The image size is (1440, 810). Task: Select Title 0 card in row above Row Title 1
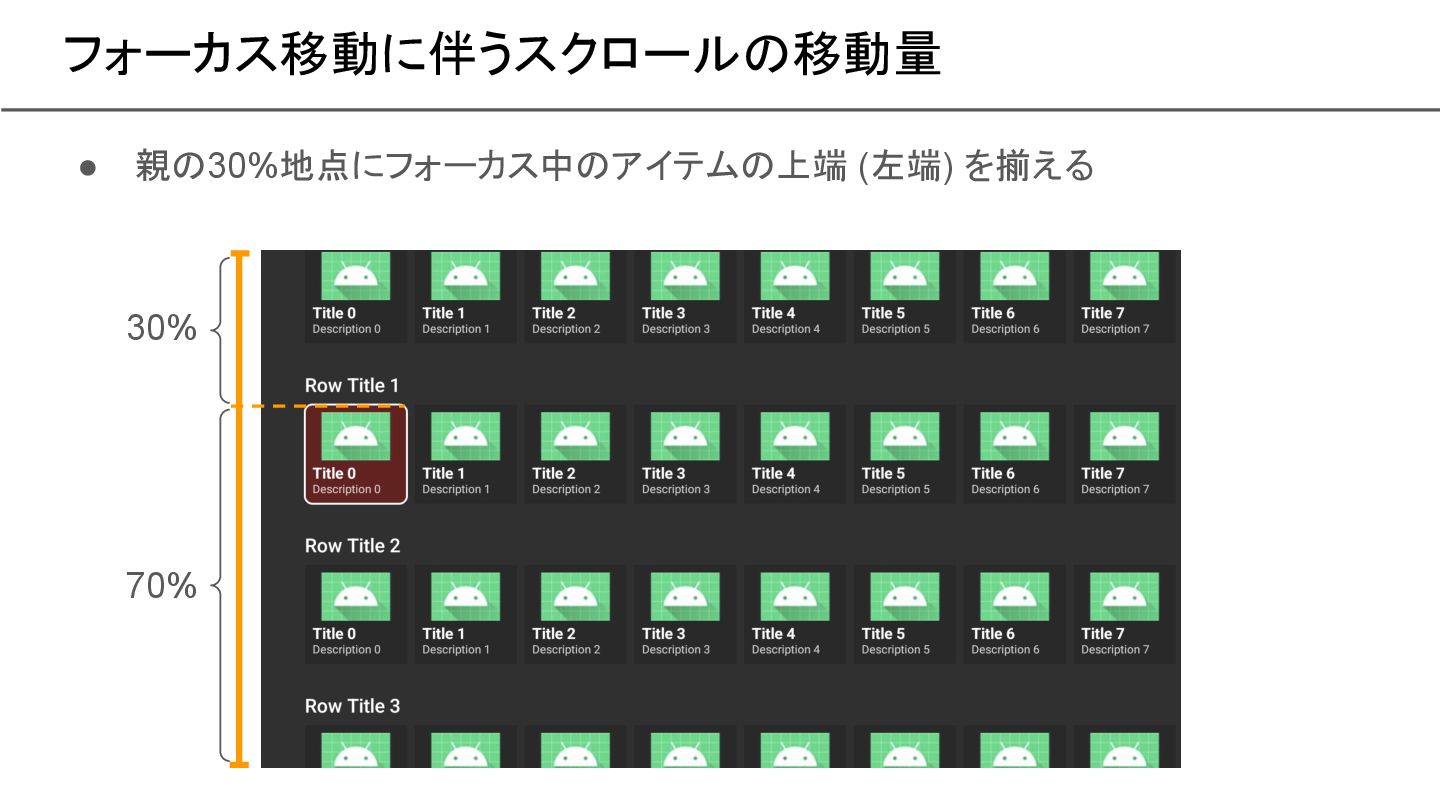(355, 297)
